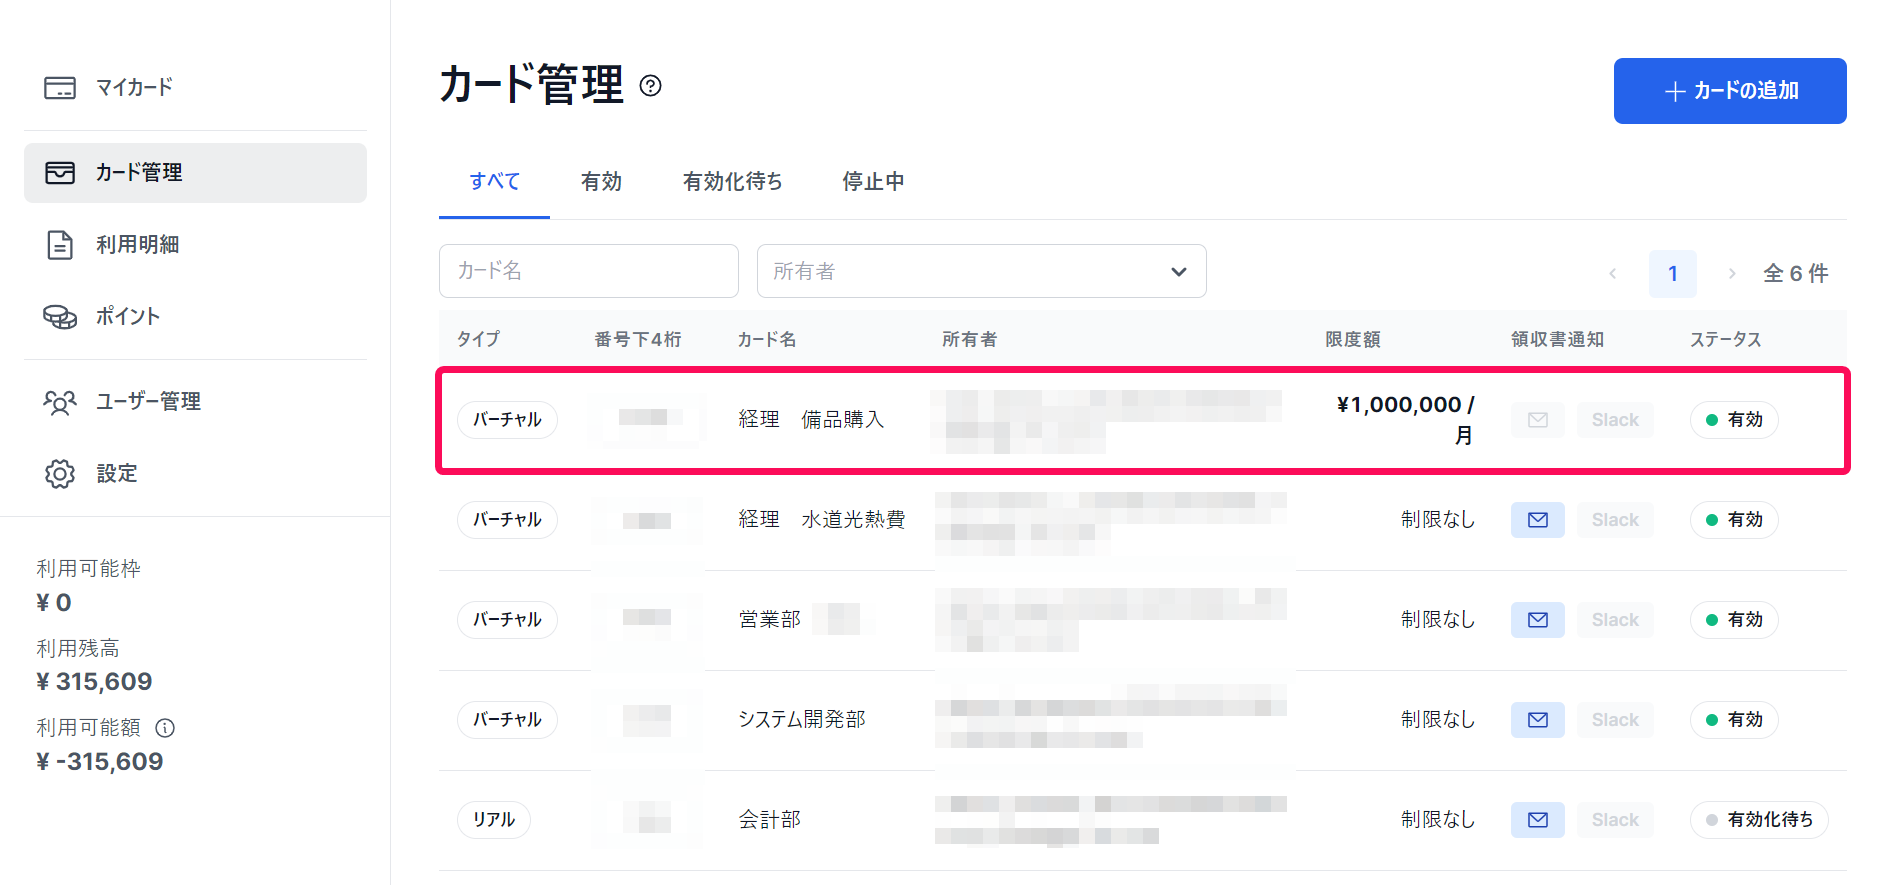Toggle Slack notice for 備品購入 row
The height and width of the screenshot is (885, 1895).
coord(1615,420)
